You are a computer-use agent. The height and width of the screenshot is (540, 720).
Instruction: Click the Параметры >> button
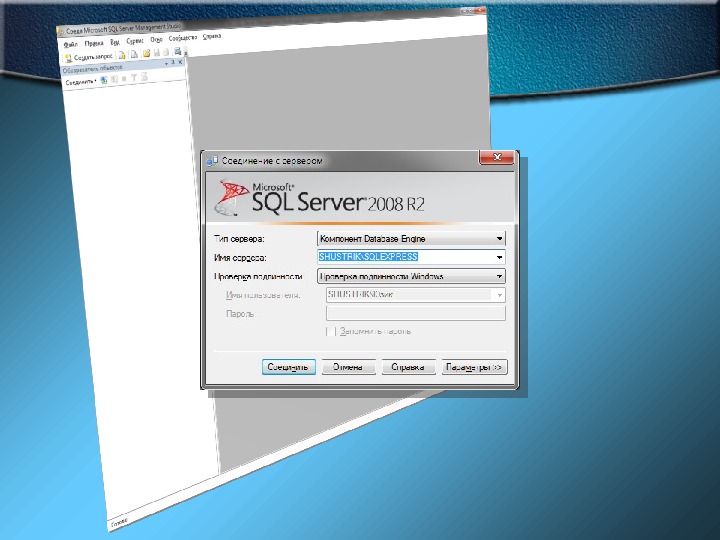pyautogui.click(x=474, y=367)
